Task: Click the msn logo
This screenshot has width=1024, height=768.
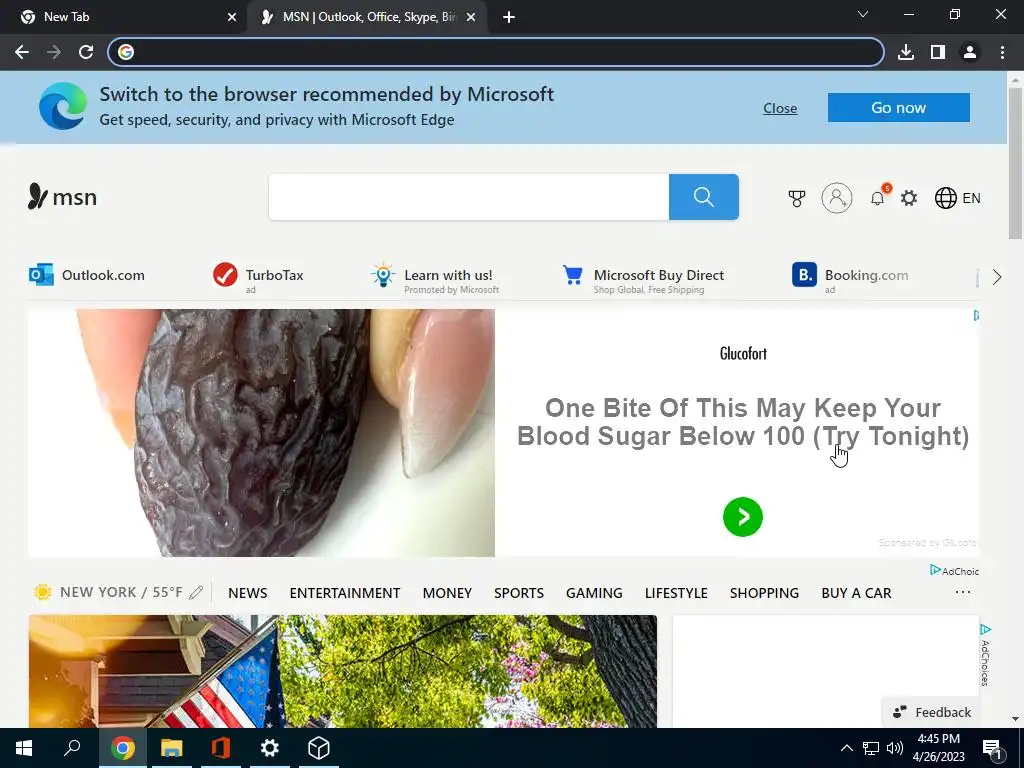Action: point(63,197)
